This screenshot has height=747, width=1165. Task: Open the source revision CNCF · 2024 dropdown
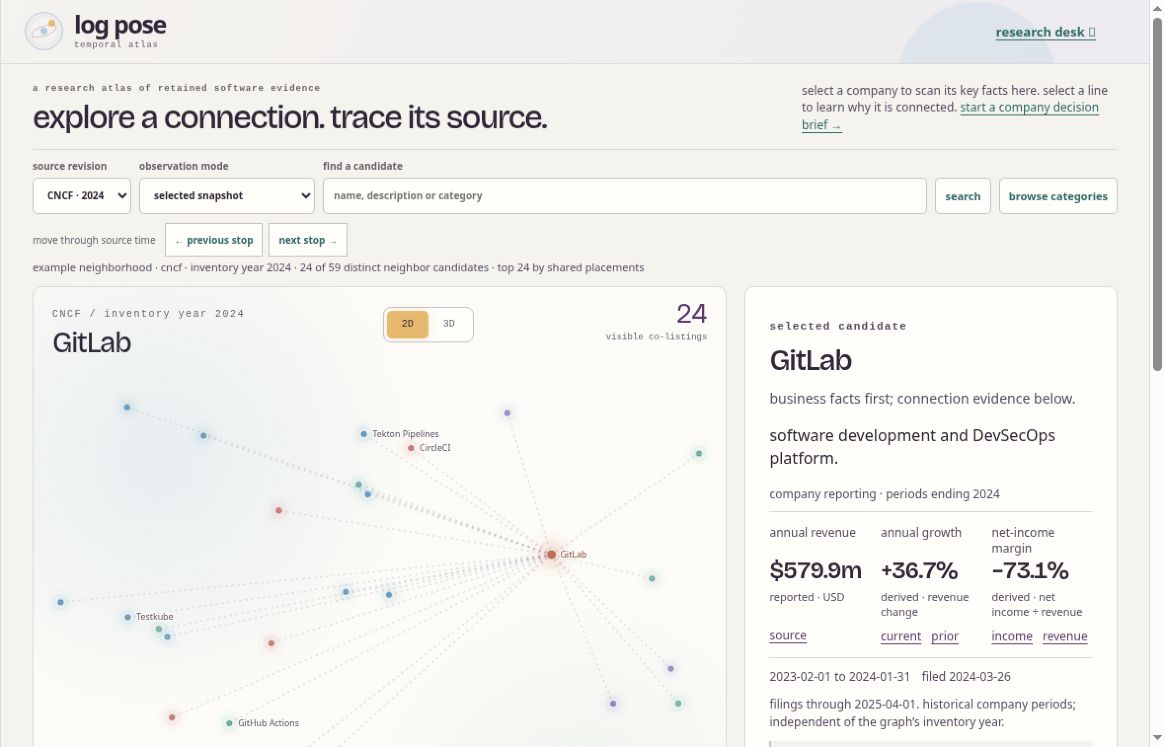(x=82, y=195)
